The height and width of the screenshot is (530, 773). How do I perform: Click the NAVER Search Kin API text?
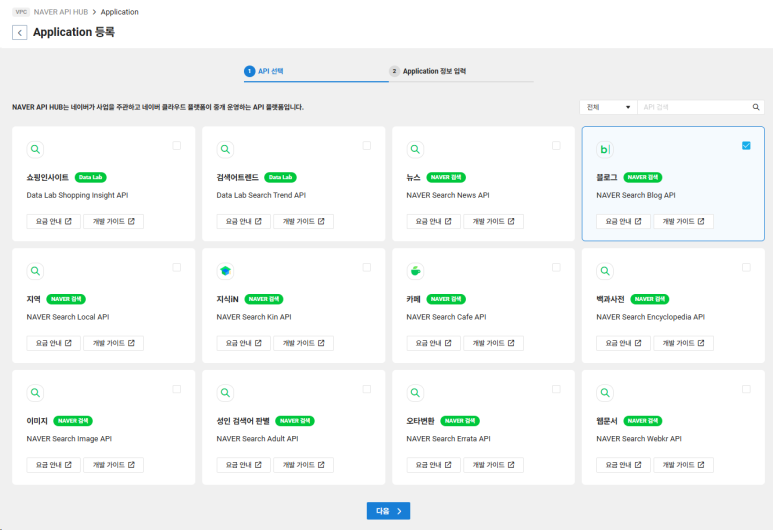254,317
